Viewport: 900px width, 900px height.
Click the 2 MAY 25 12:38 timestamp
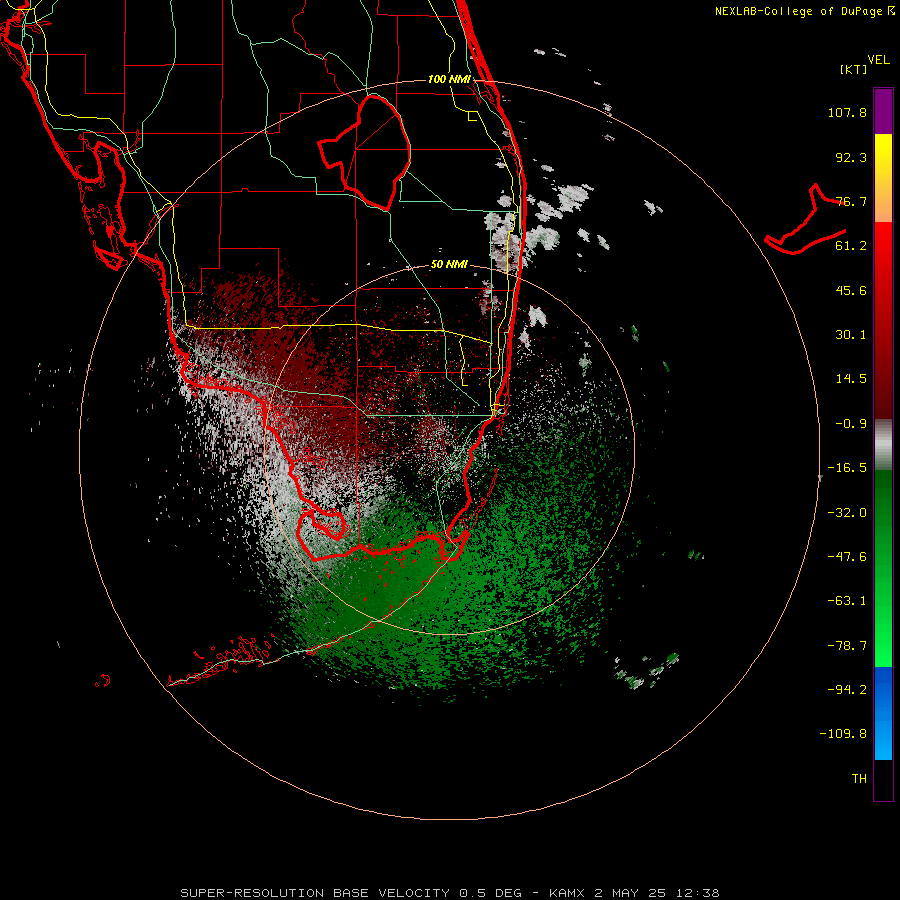[657, 893]
